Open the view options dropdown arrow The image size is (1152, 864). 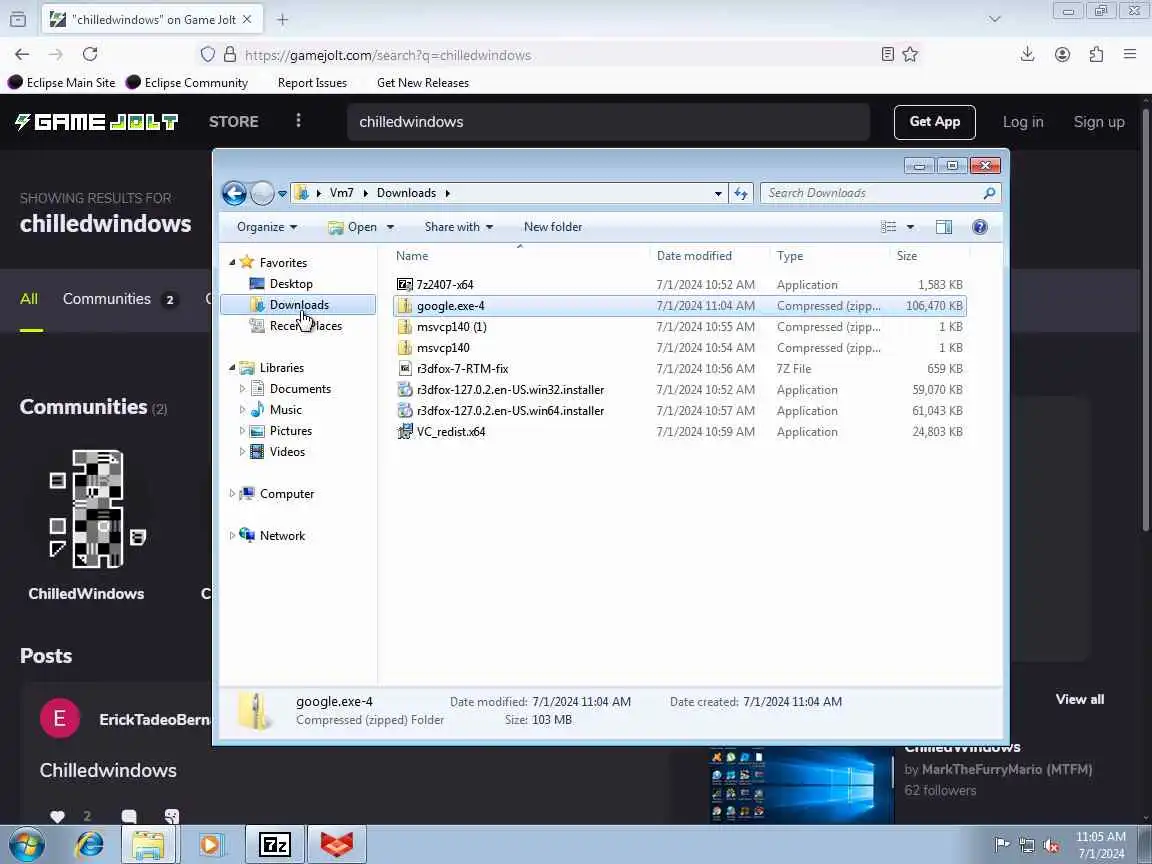910,227
